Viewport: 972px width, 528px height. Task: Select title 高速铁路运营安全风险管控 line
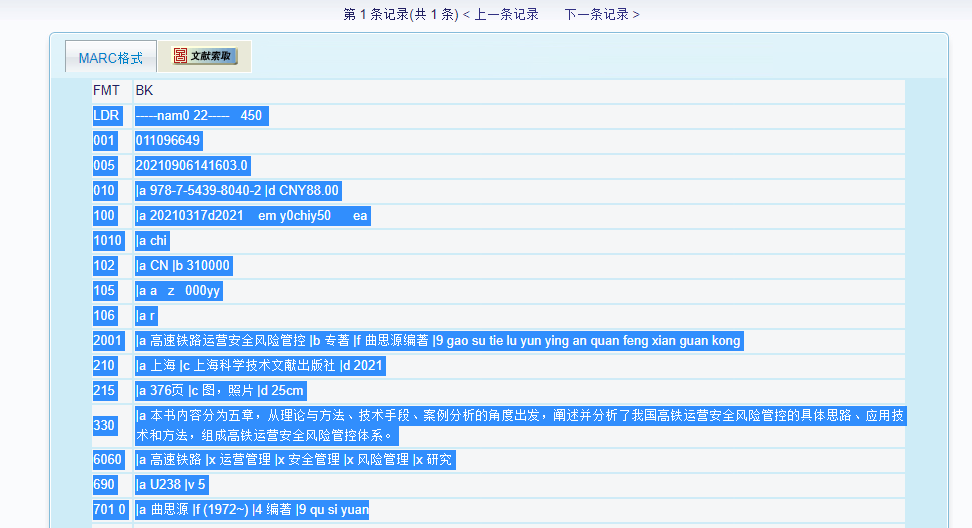coord(439,340)
